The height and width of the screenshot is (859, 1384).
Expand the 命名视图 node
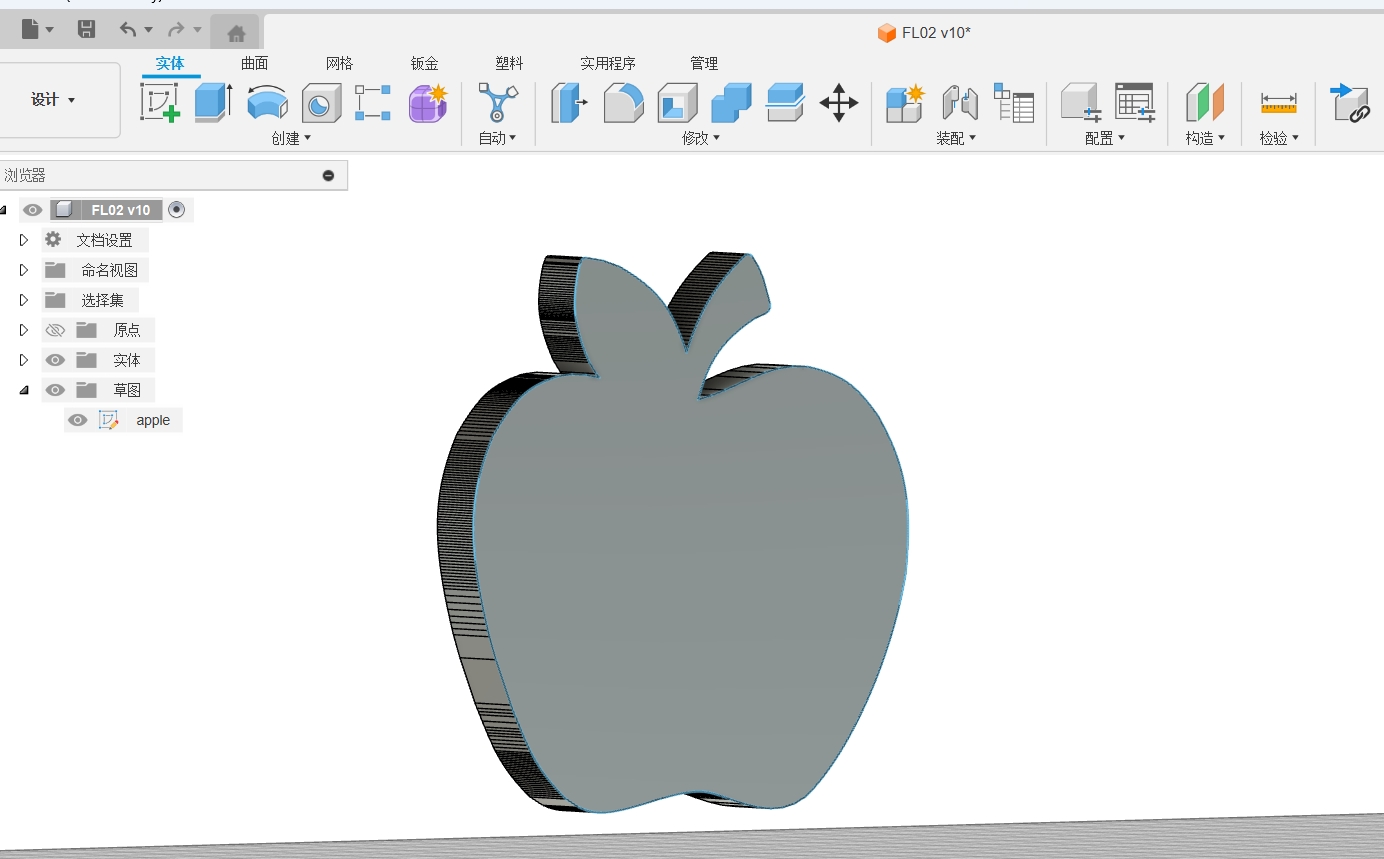coord(24,270)
